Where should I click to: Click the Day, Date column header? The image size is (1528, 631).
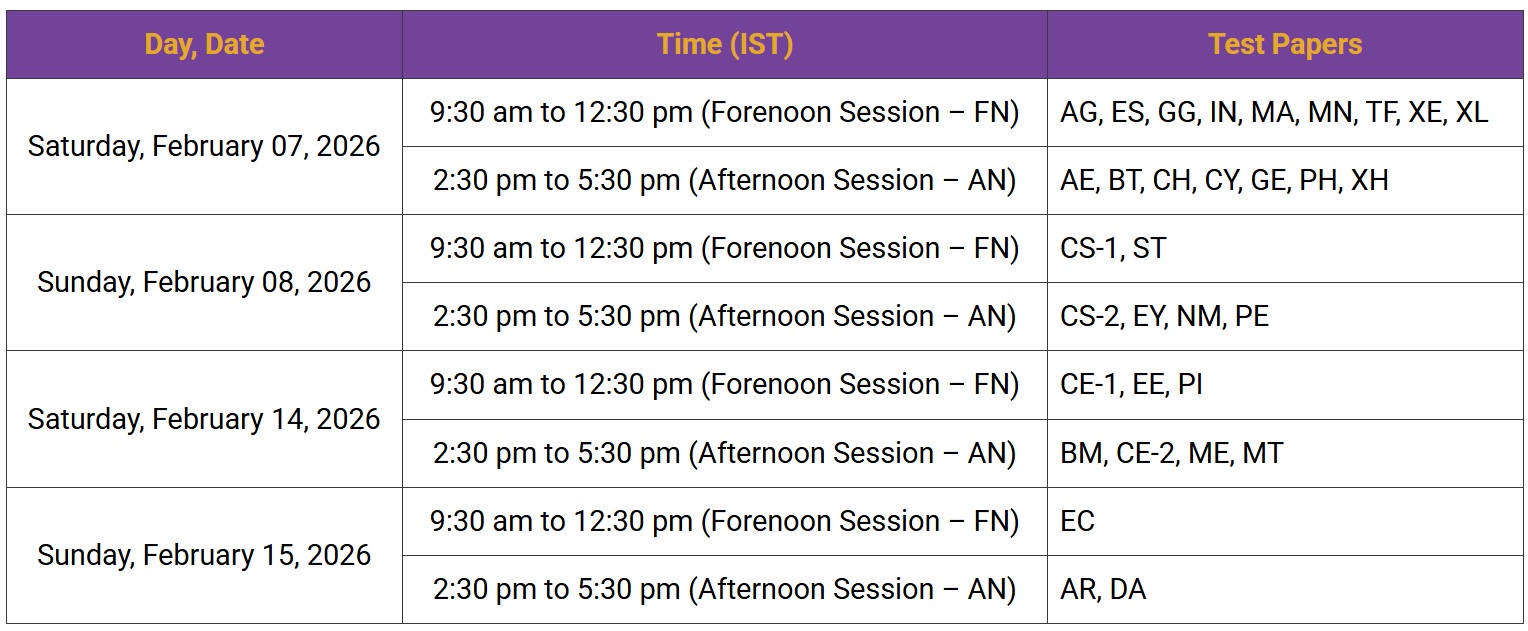pos(204,45)
